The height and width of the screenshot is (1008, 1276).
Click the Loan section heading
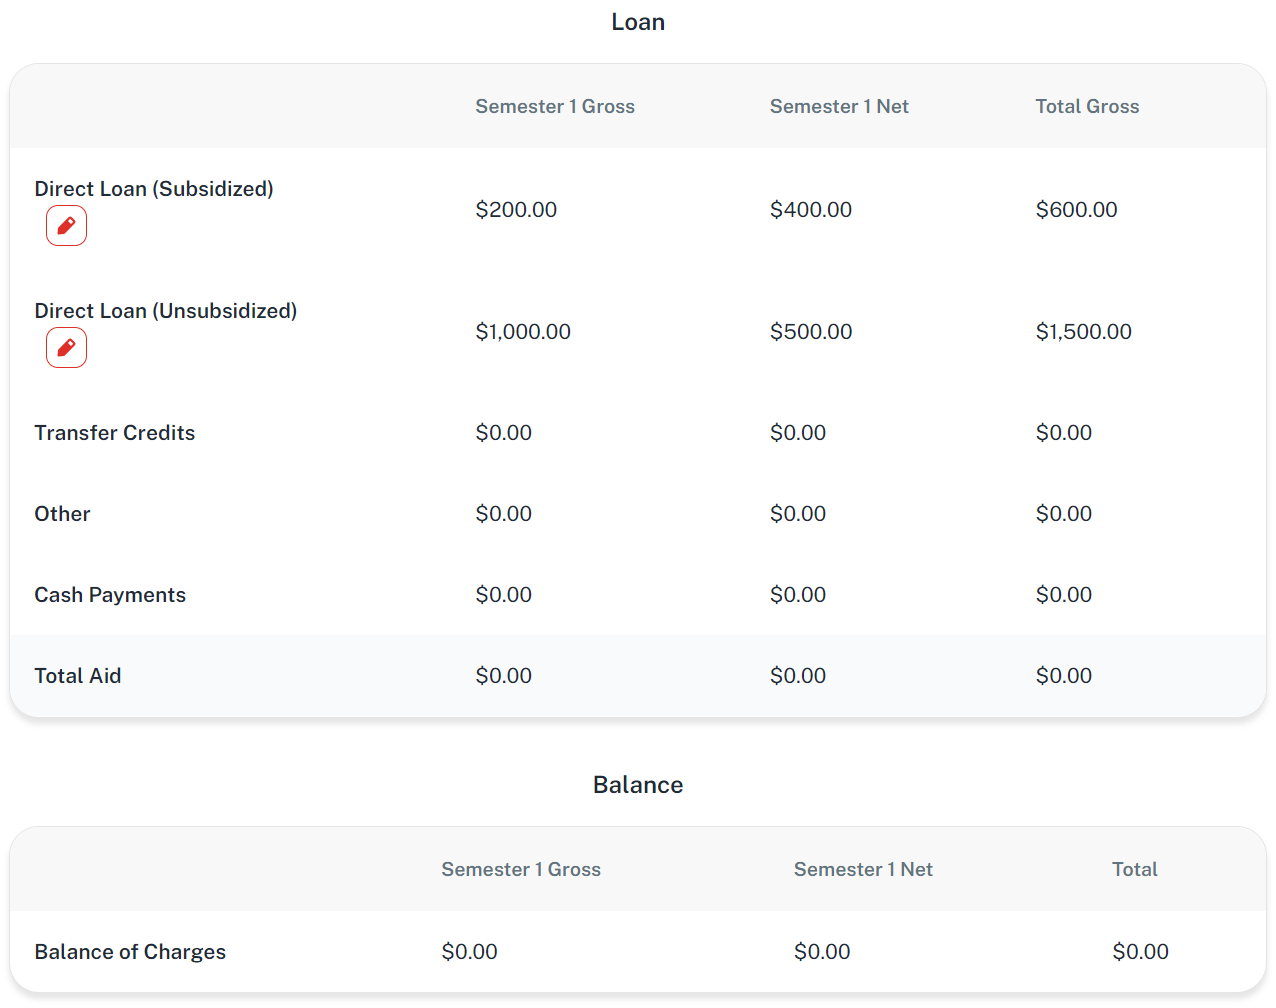pyautogui.click(x=638, y=22)
